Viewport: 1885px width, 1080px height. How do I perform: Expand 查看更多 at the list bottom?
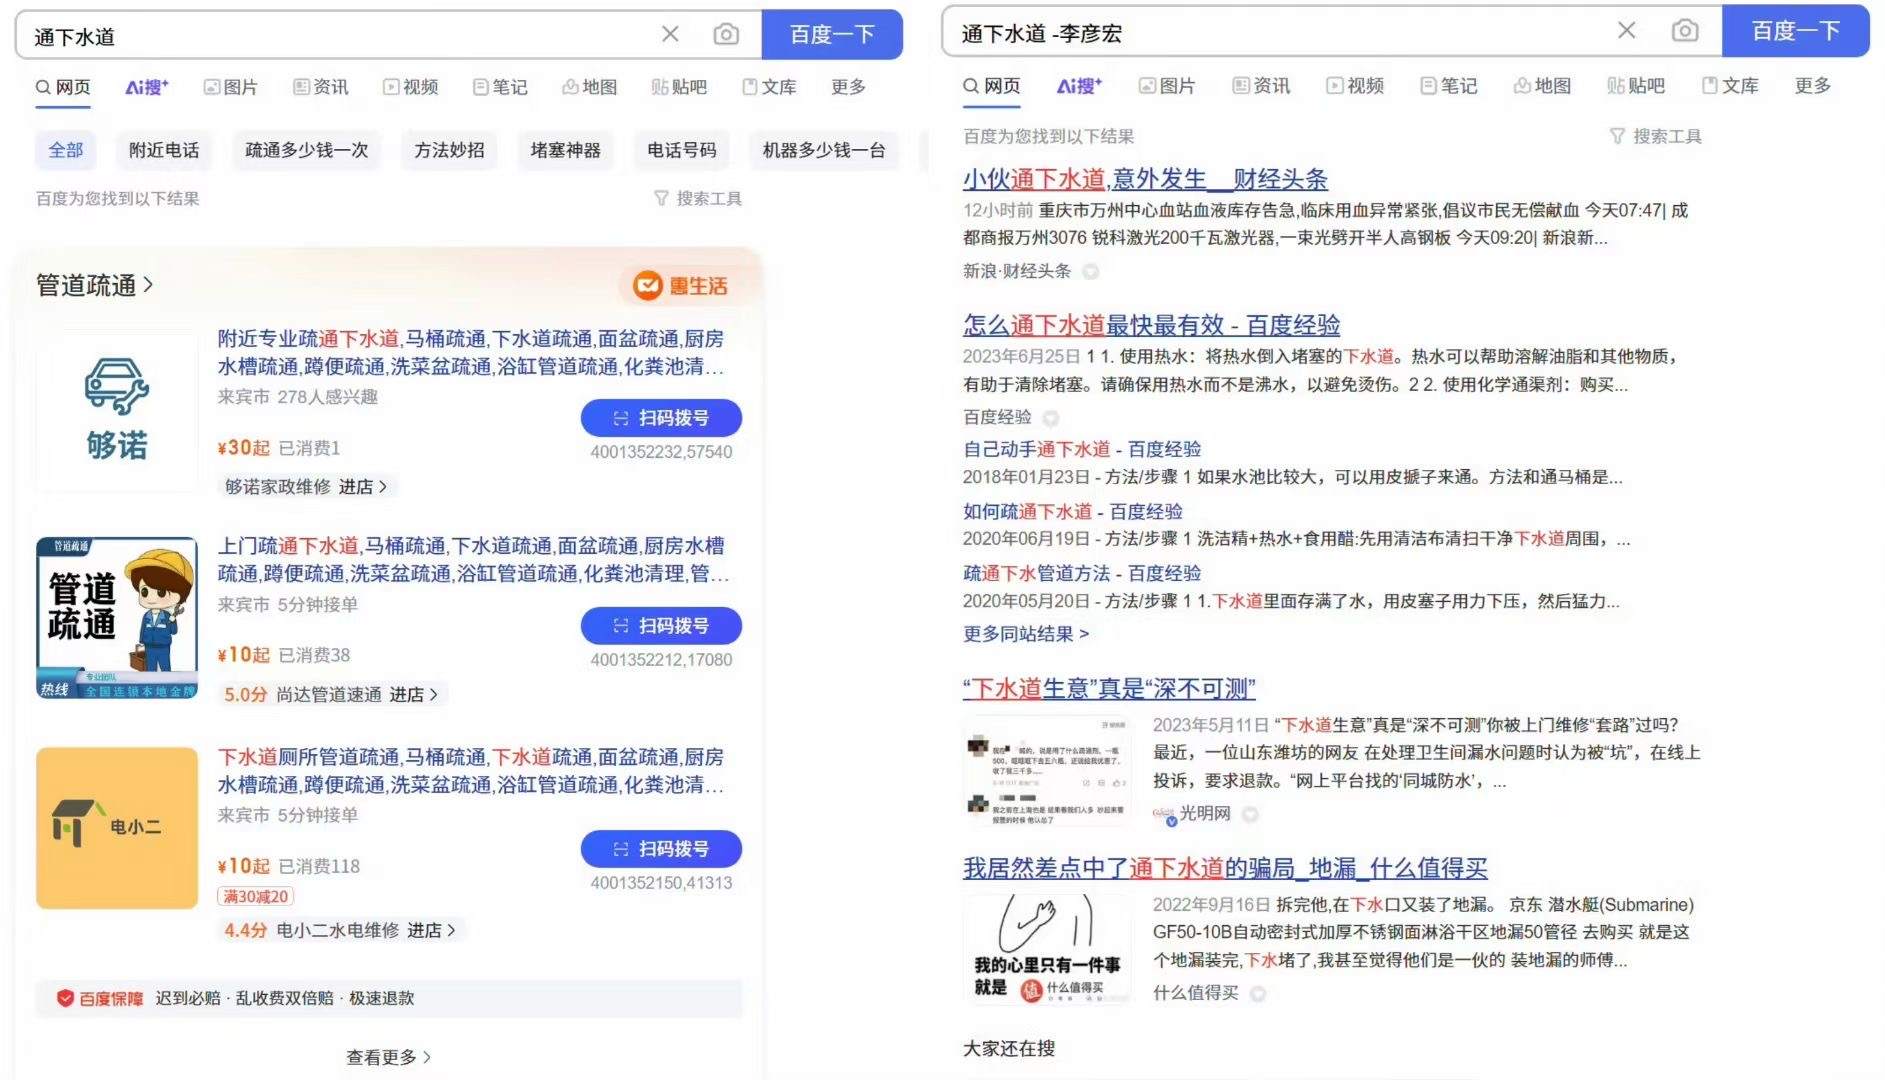click(389, 1057)
